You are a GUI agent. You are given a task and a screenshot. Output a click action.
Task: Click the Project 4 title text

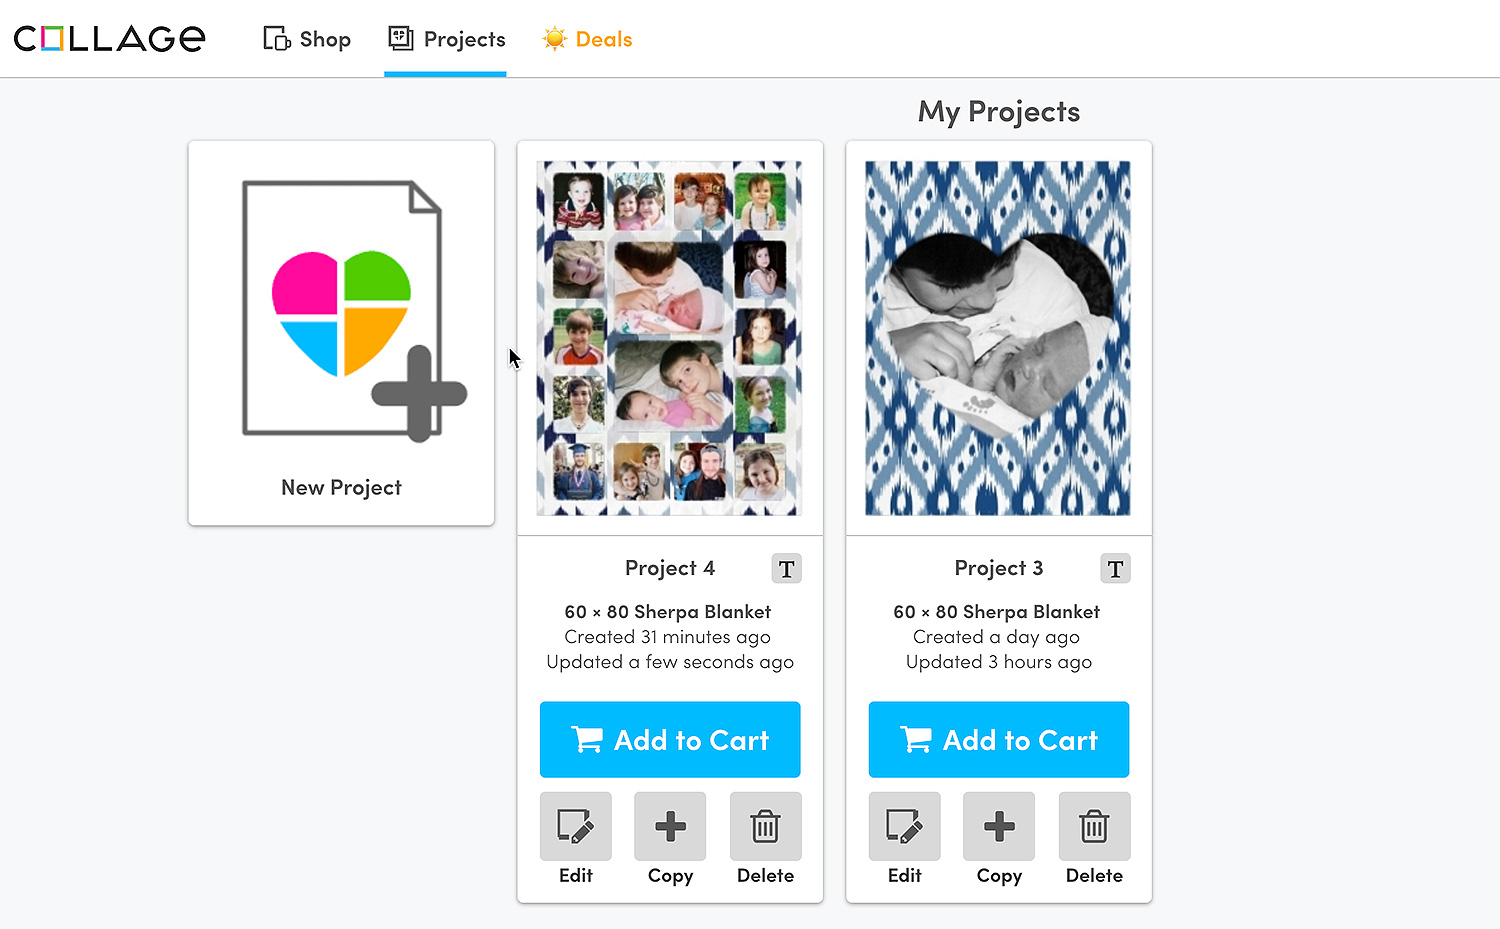(670, 568)
